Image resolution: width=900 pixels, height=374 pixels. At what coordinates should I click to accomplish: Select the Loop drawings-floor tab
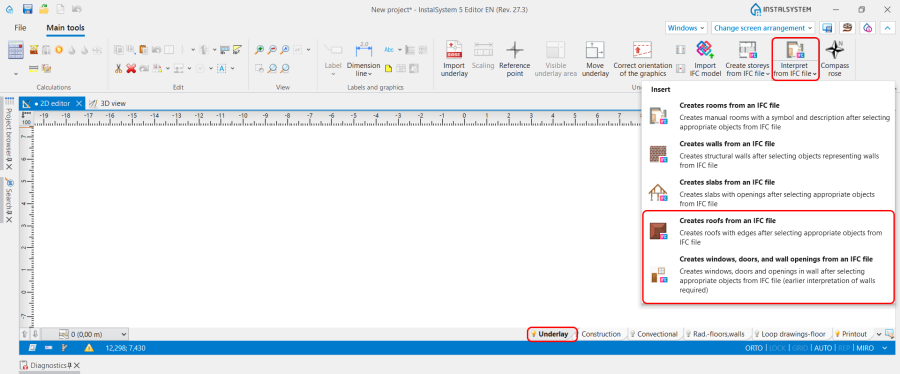pos(793,334)
